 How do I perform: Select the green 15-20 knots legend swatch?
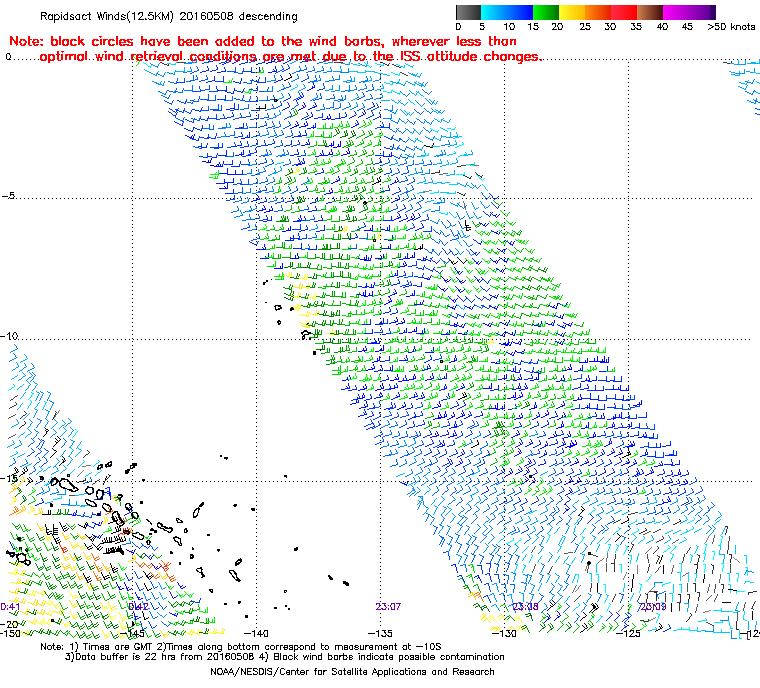tap(546, 13)
